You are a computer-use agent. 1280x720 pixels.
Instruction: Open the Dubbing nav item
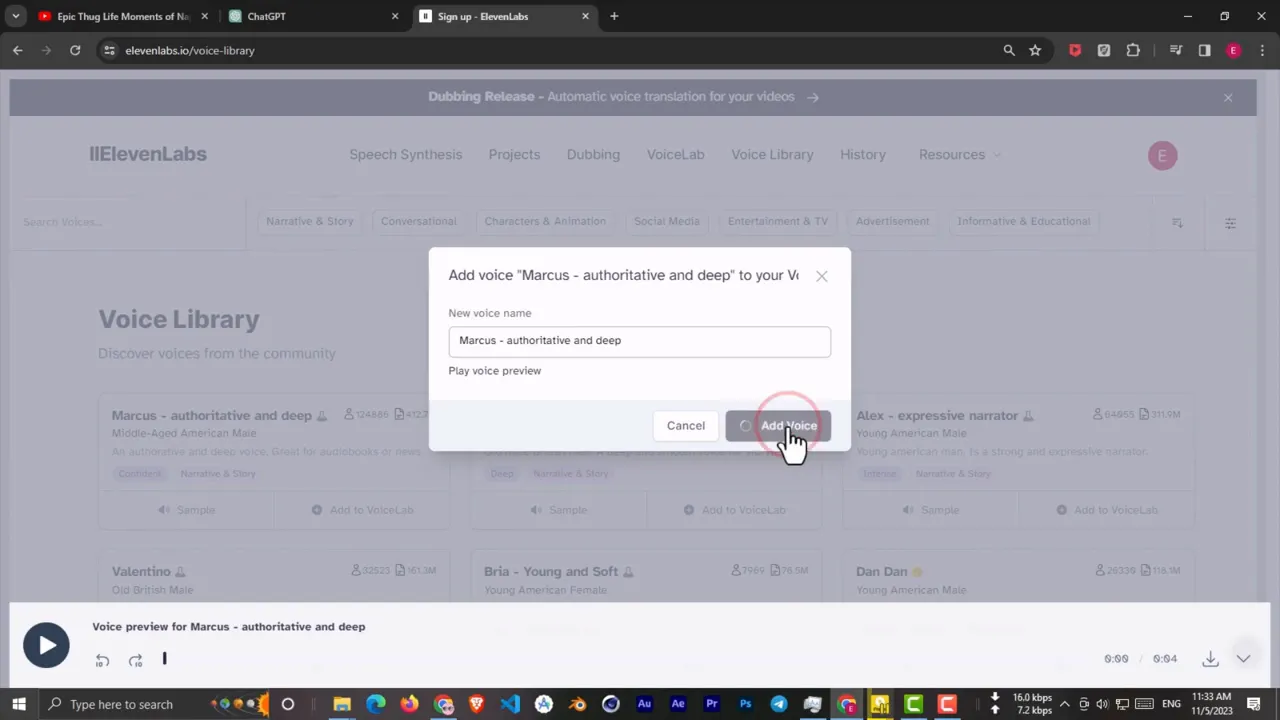pos(593,155)
